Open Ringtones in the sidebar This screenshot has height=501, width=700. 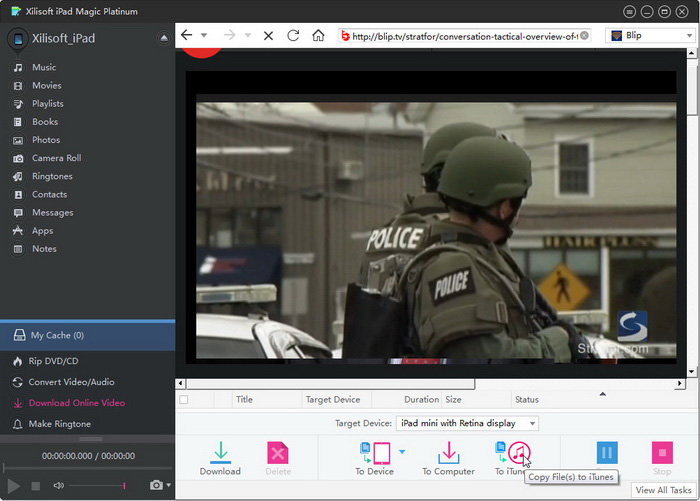pyautogui.click(x=52, y=176)
